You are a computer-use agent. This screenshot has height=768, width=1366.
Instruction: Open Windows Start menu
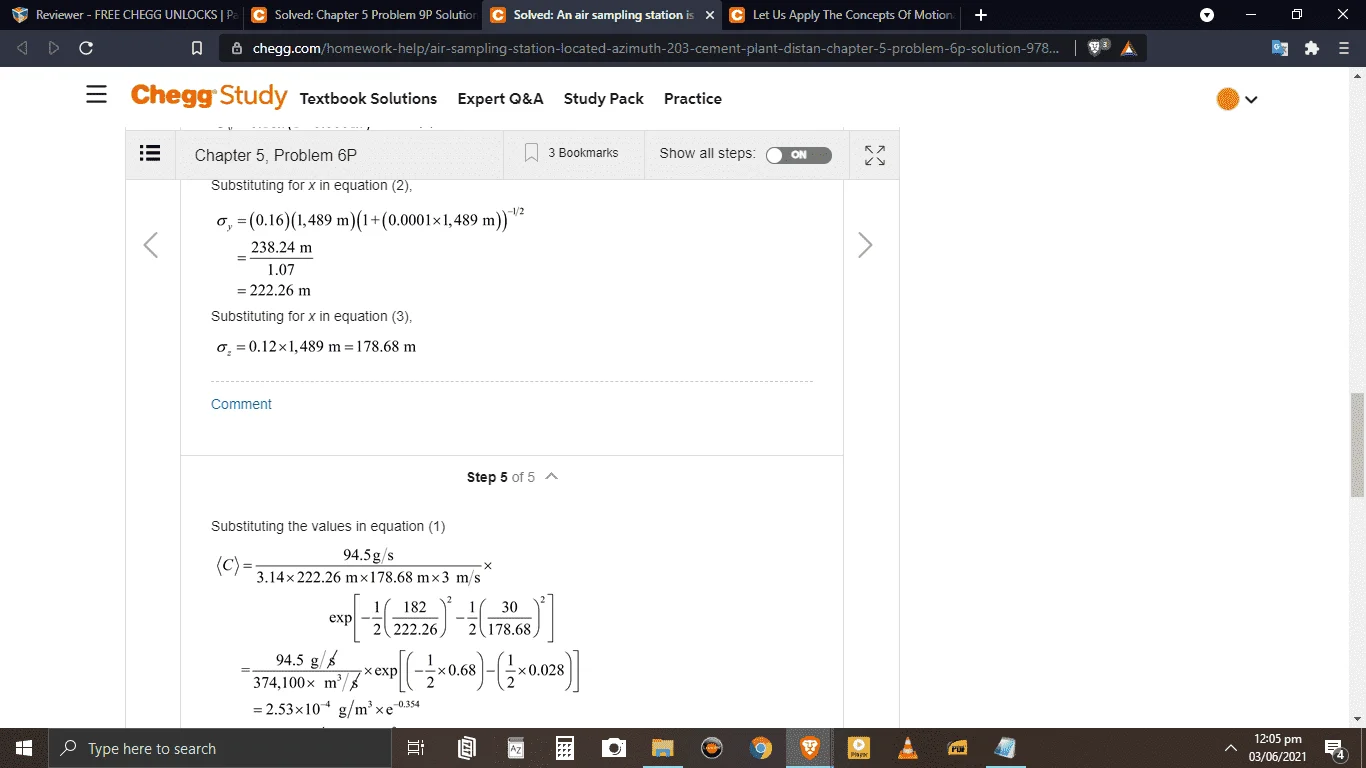(23, 748)
